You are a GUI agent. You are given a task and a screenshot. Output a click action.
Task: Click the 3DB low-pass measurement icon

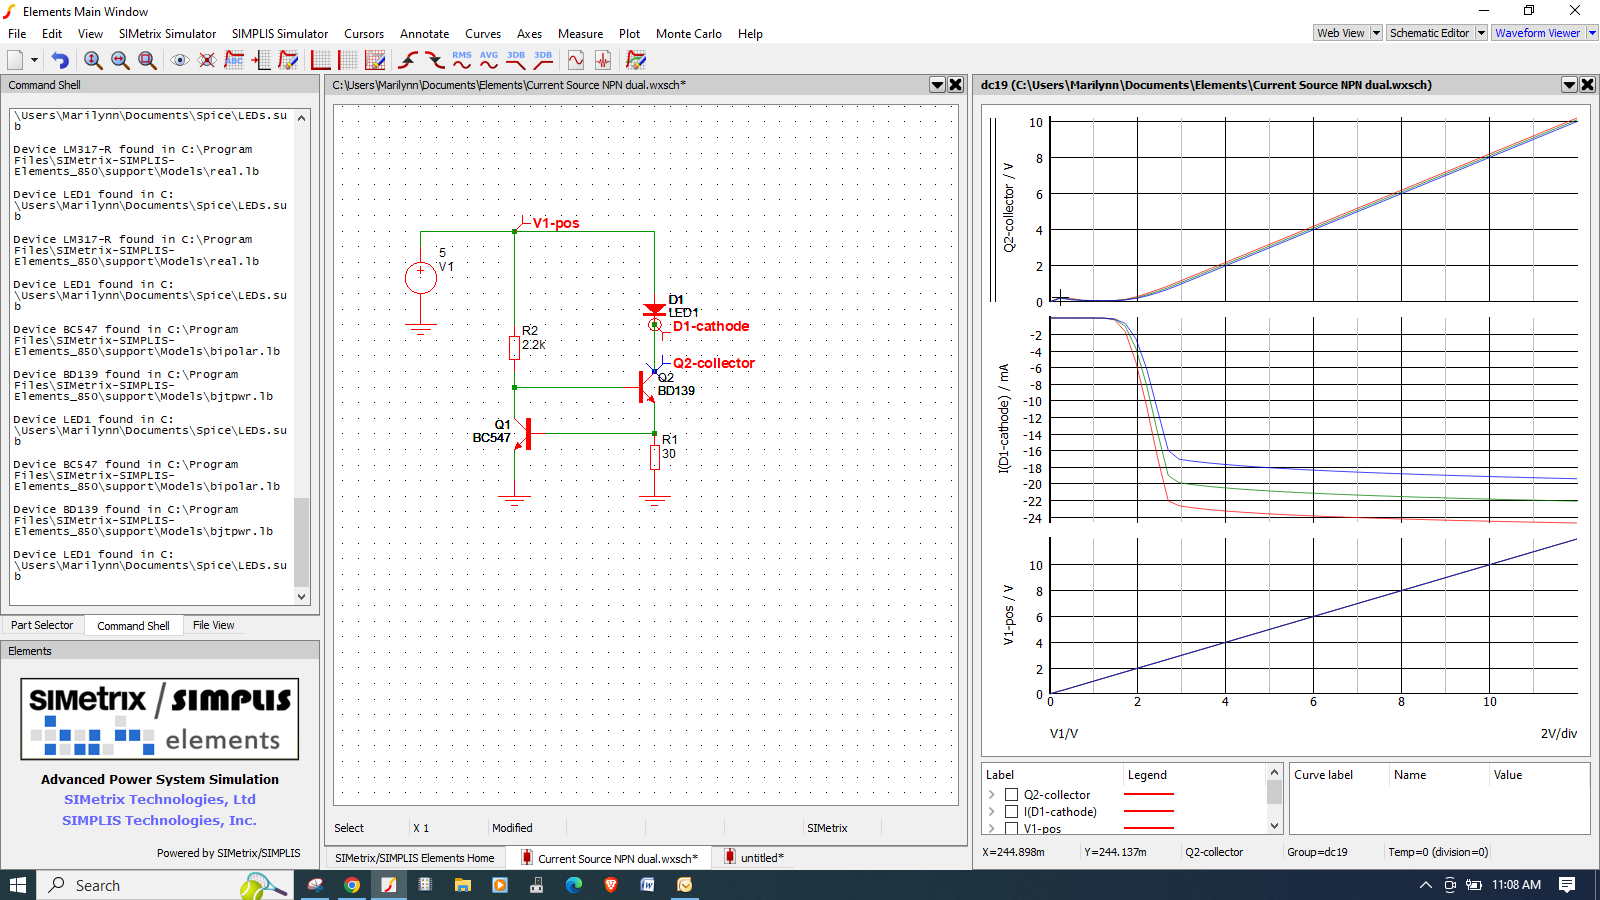(x=516, y=60)
